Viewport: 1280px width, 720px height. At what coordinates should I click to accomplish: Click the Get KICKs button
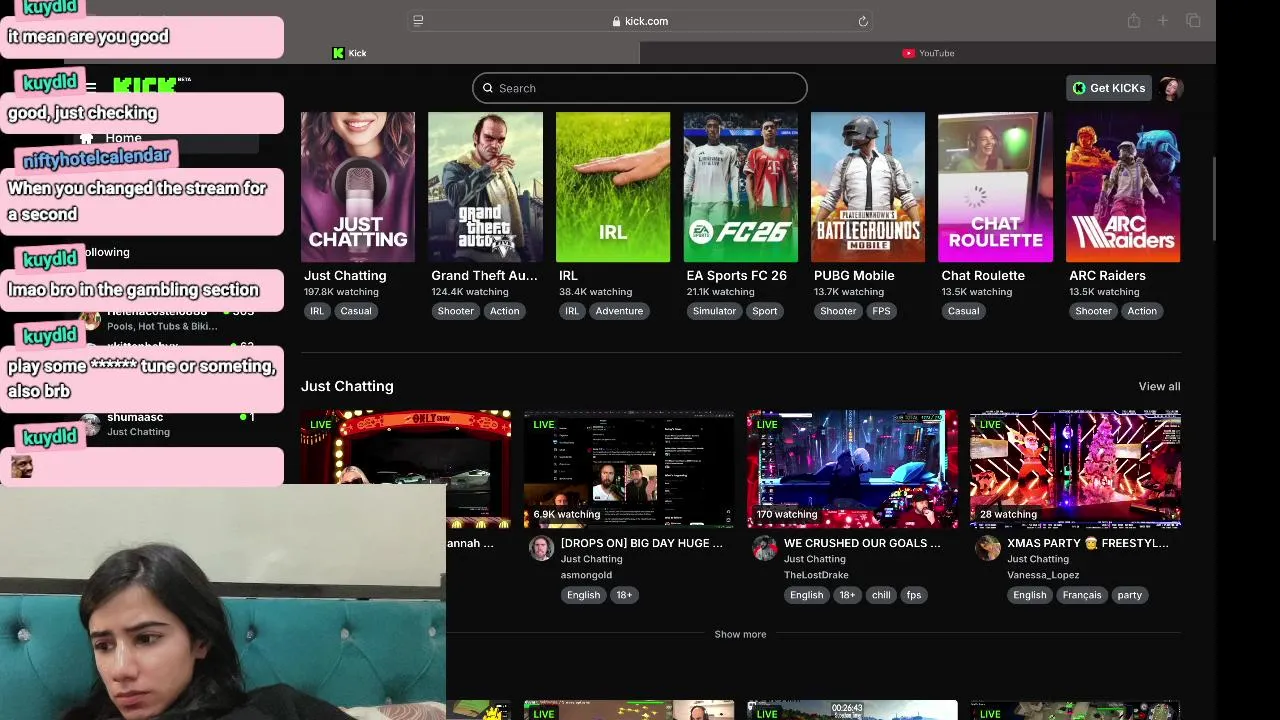click(1108, 88)
